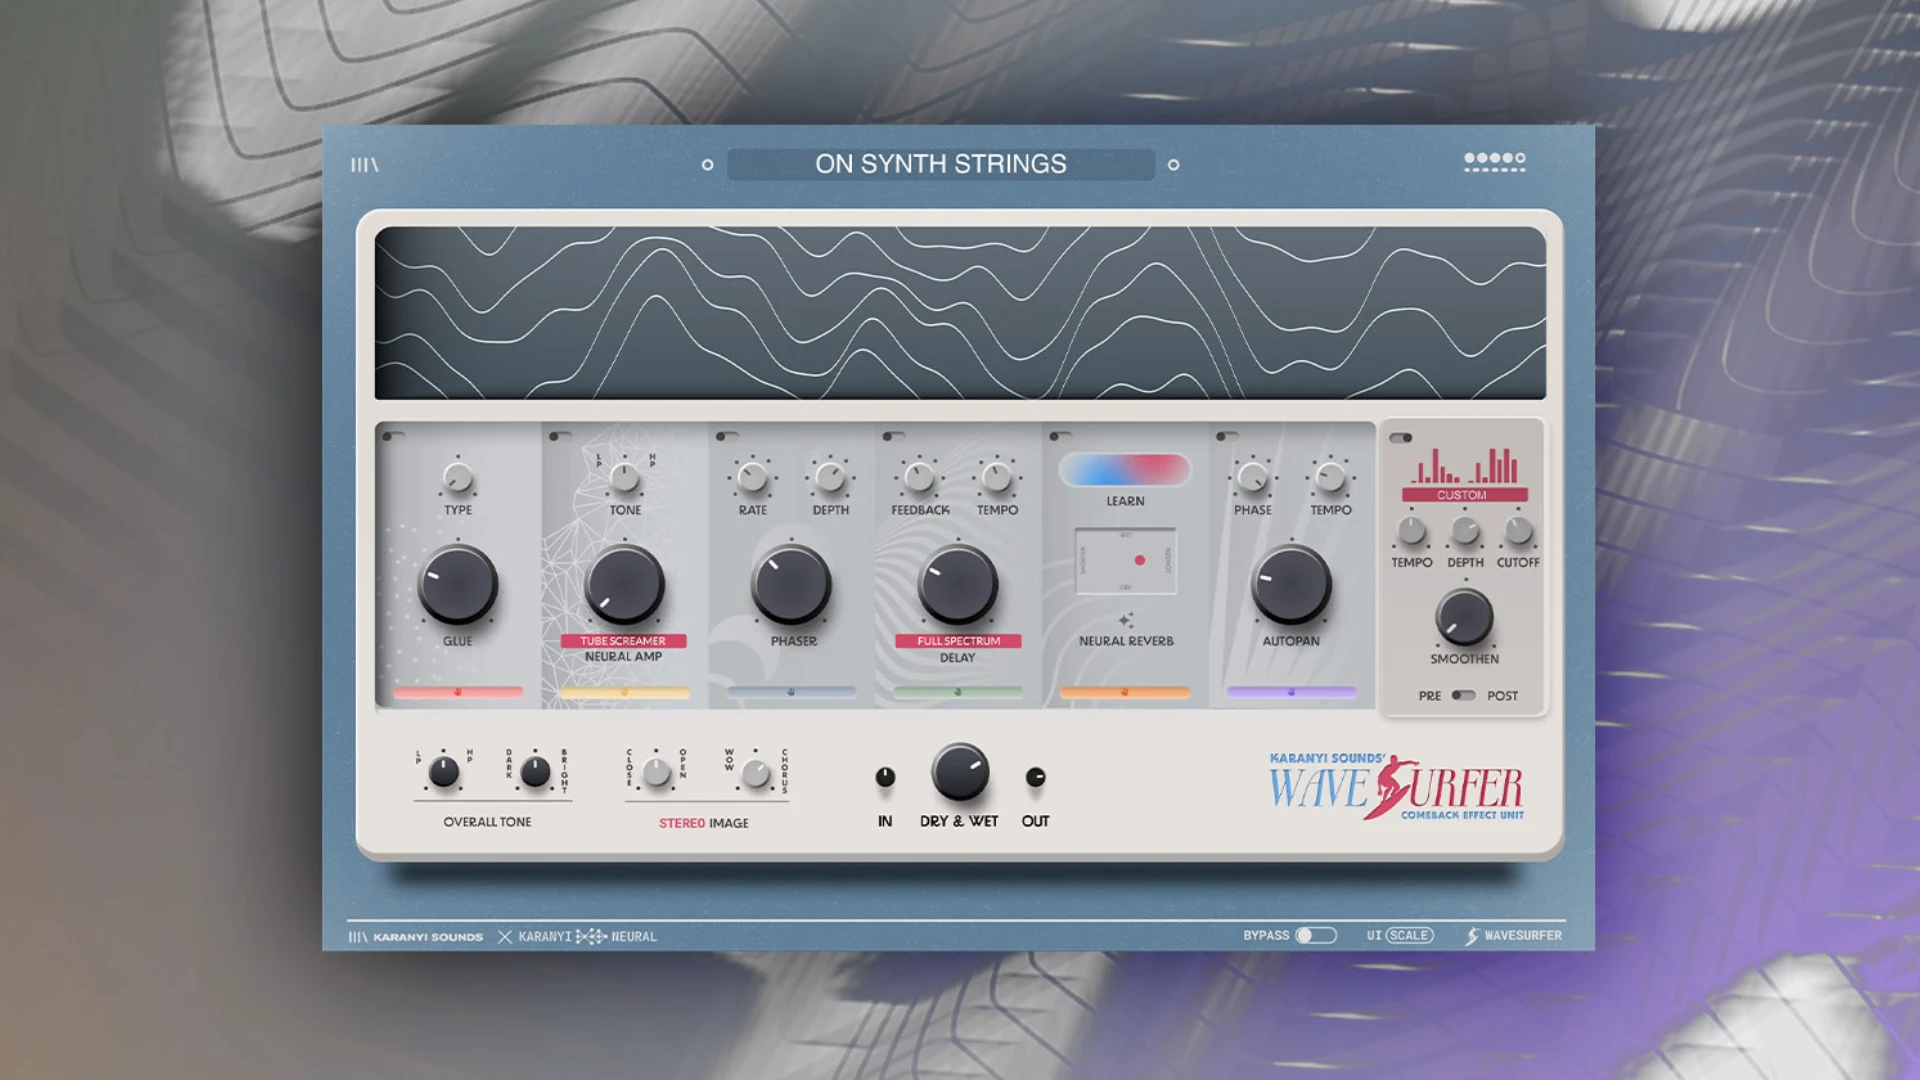Viewport: 1920px width, 1080px height.
Task: Click the sparkle icon above NEURAL REVERB
Action: (1126, 620)
